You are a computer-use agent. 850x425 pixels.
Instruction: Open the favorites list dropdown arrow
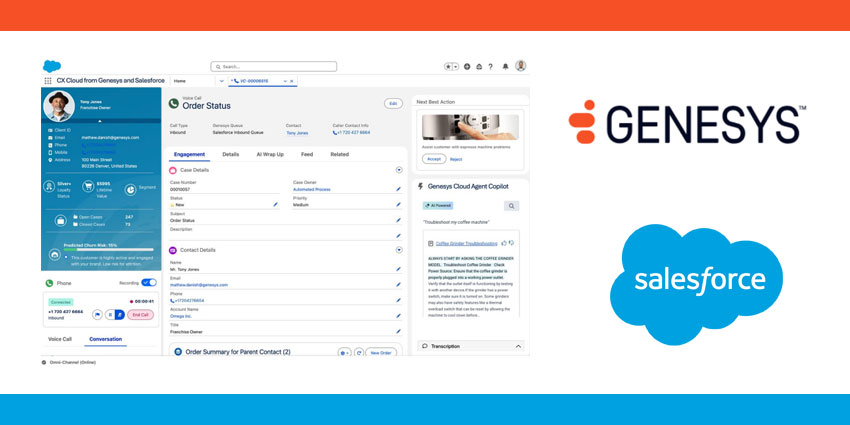tap(455, 67)
